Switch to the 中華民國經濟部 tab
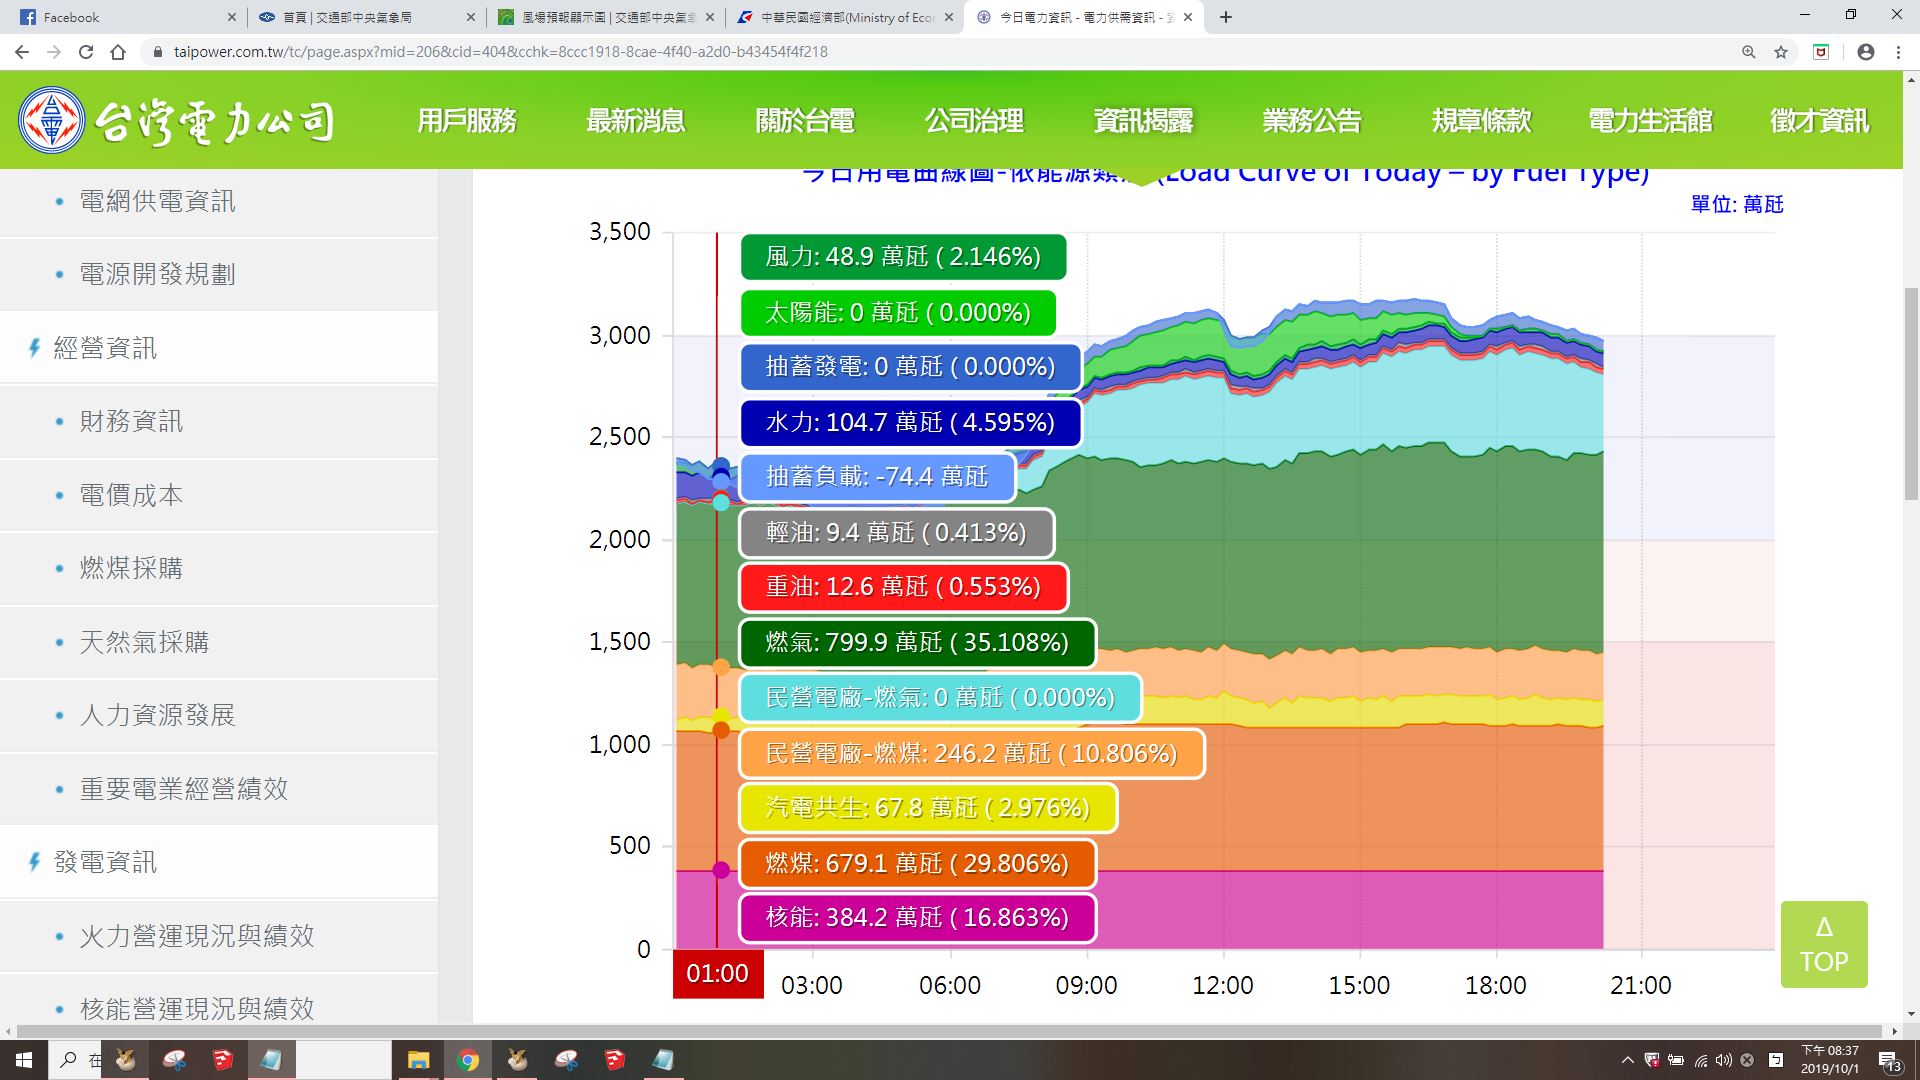The image size is (1920, 1080). point(845,17)
